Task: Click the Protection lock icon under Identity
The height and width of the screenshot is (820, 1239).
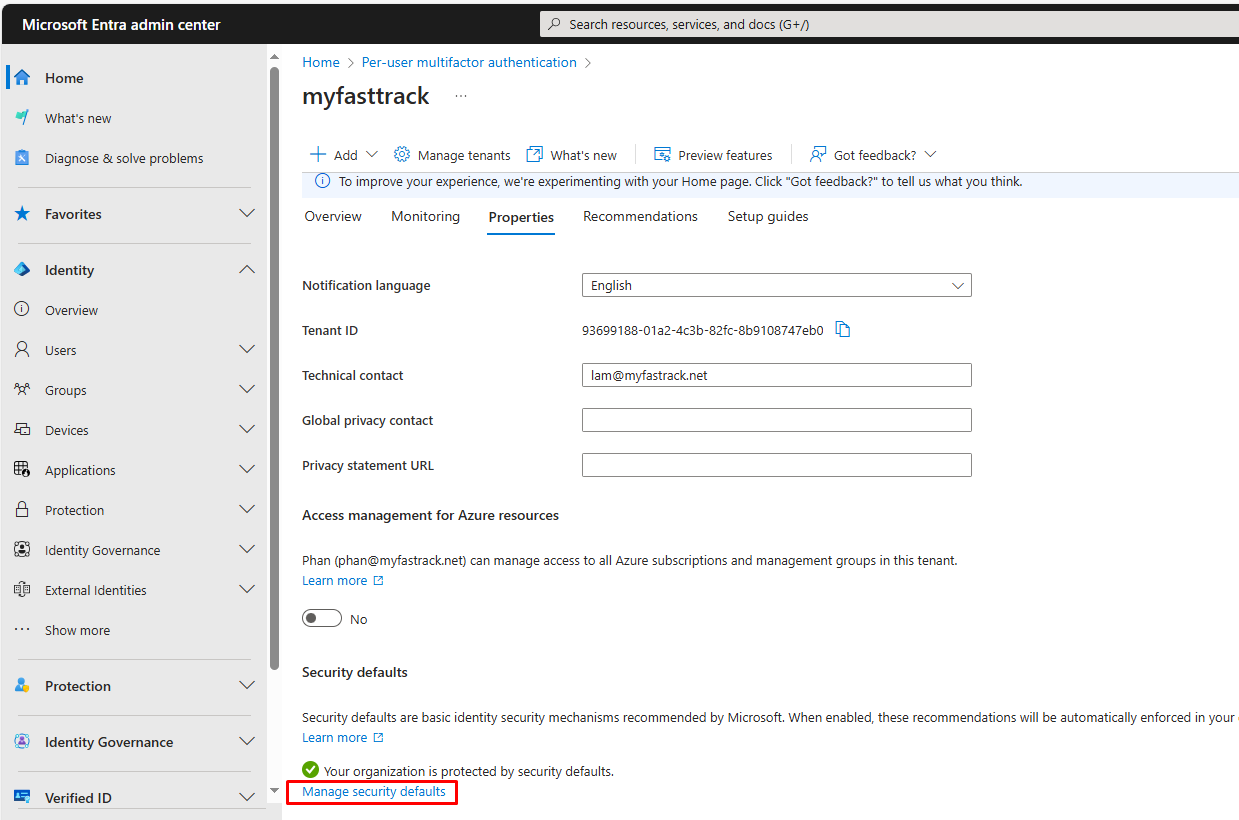Action: click(x=22, y=510)
